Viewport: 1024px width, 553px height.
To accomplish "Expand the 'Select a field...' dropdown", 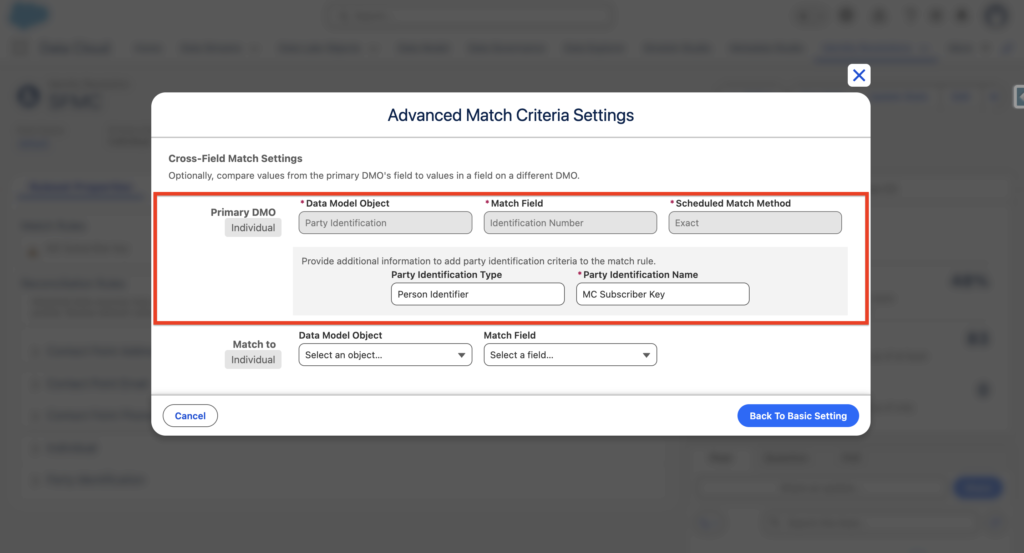I will click(570, 355).
